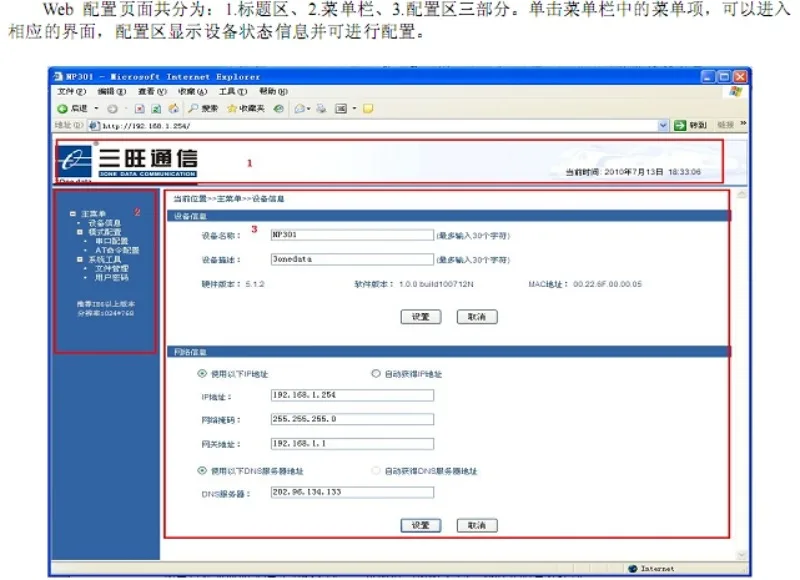800x580 pixels.
Task: Click 设置 button under device info
Action: click(x=421, y=317)
